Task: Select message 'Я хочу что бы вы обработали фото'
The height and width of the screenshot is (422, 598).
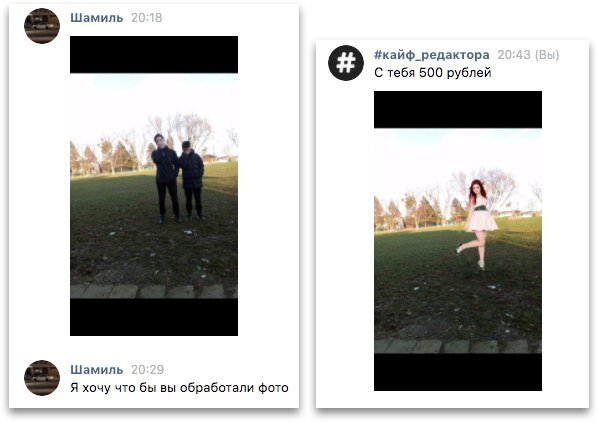Action: click(x=179, y=388)
